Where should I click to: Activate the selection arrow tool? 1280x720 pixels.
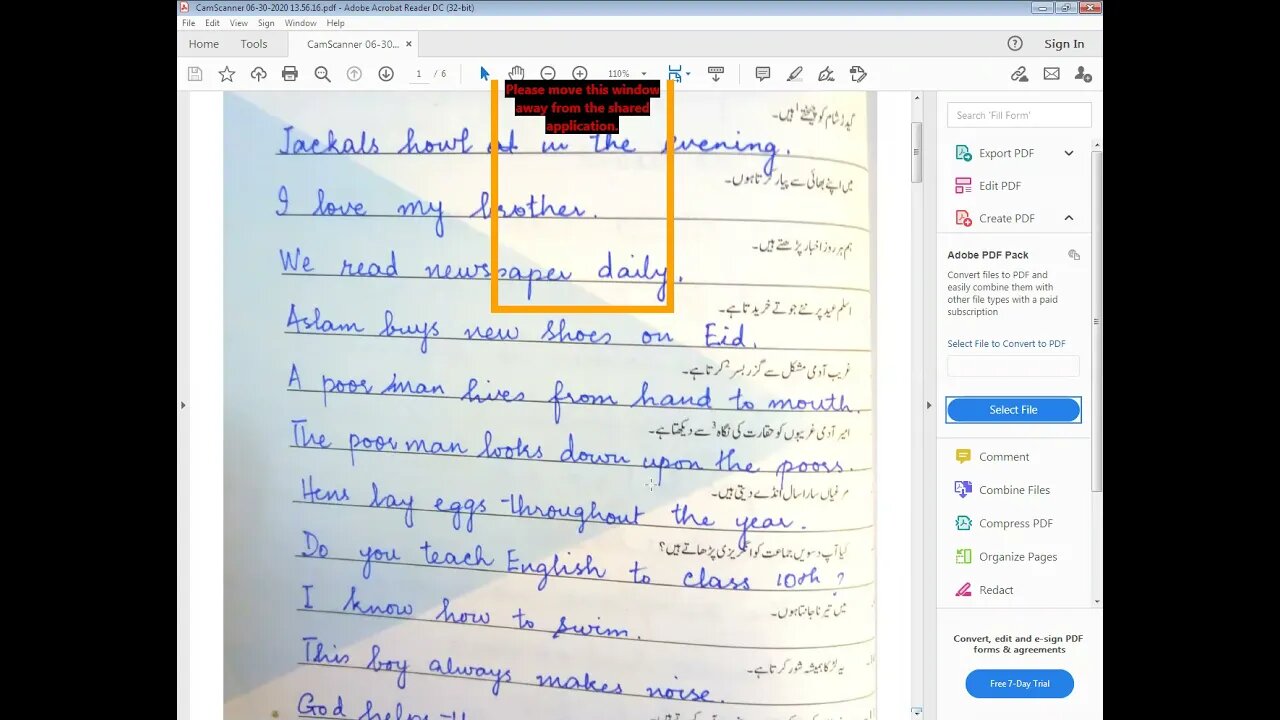pos(485,74)
